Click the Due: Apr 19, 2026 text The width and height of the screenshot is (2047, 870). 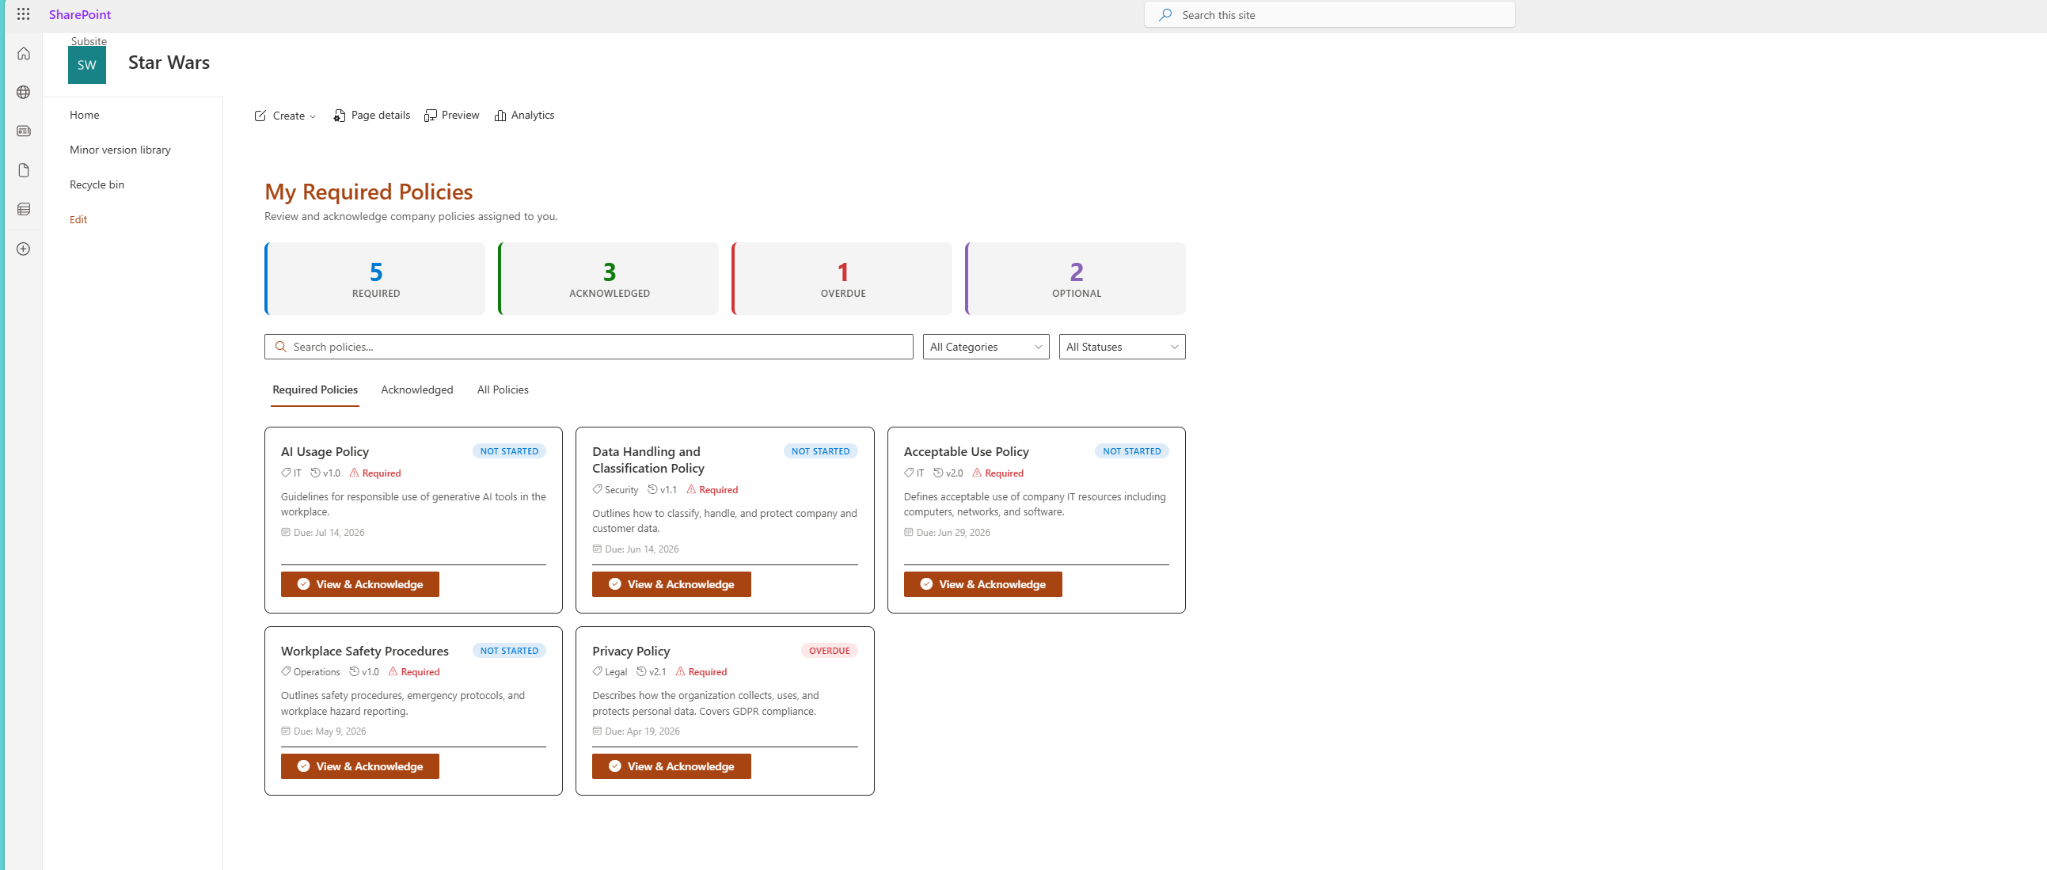(x=642, y=732)
